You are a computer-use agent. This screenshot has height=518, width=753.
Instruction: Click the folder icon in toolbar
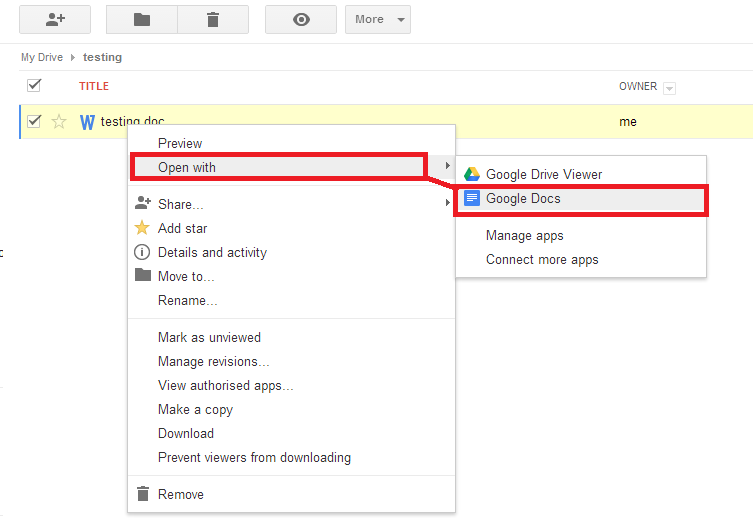[x=141, y=20]
